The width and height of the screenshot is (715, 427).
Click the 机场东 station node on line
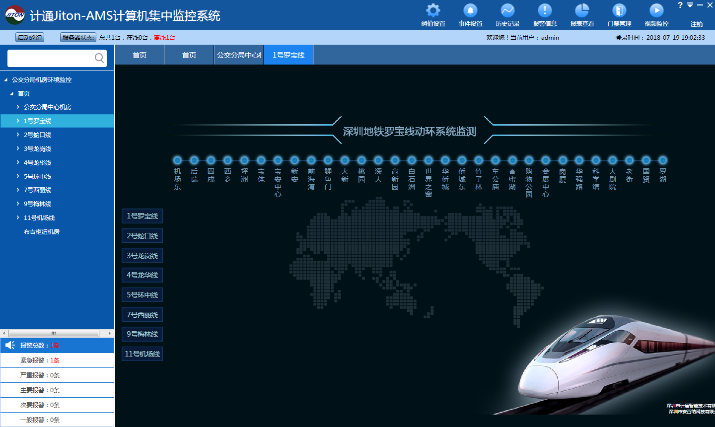[177, 159]
